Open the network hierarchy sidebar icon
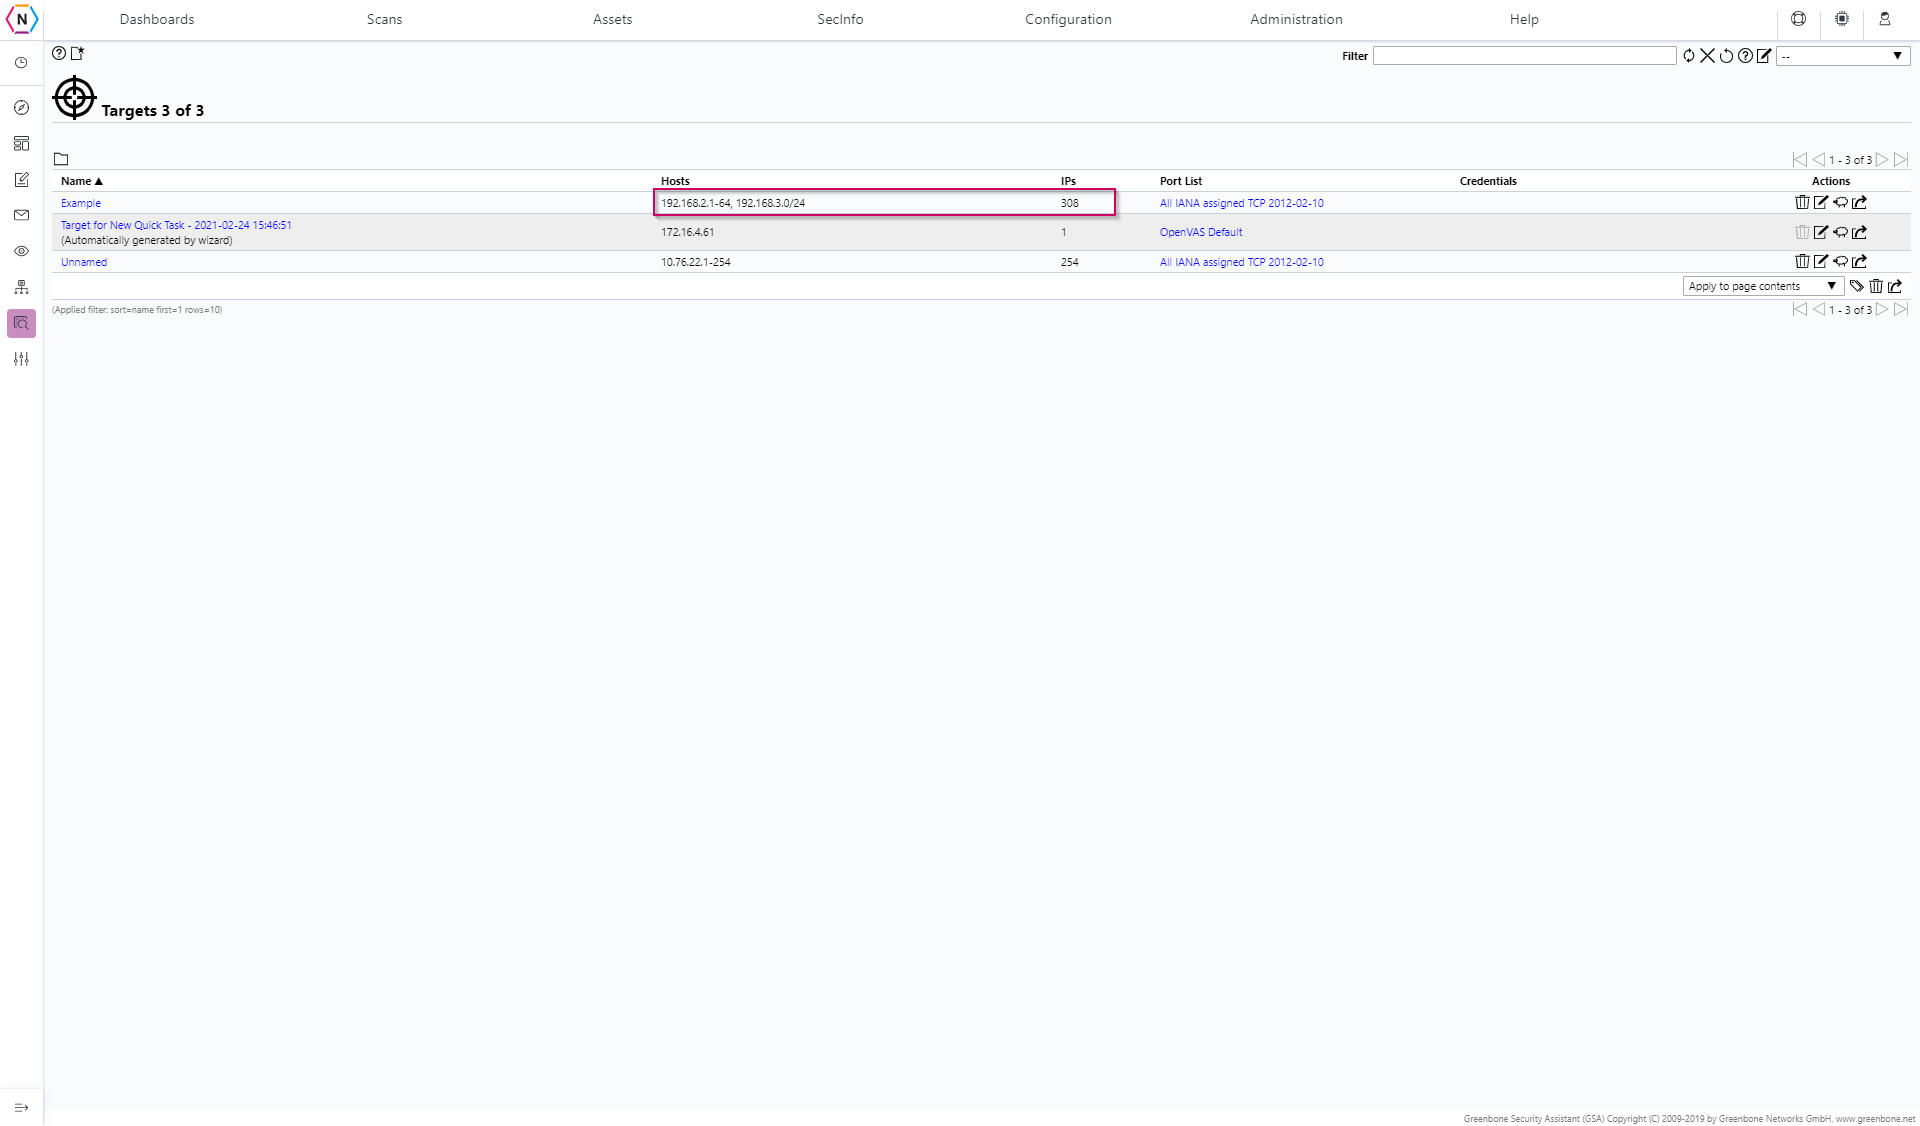The width and height of the screenshot is (1920, 1126). point(21,287)
